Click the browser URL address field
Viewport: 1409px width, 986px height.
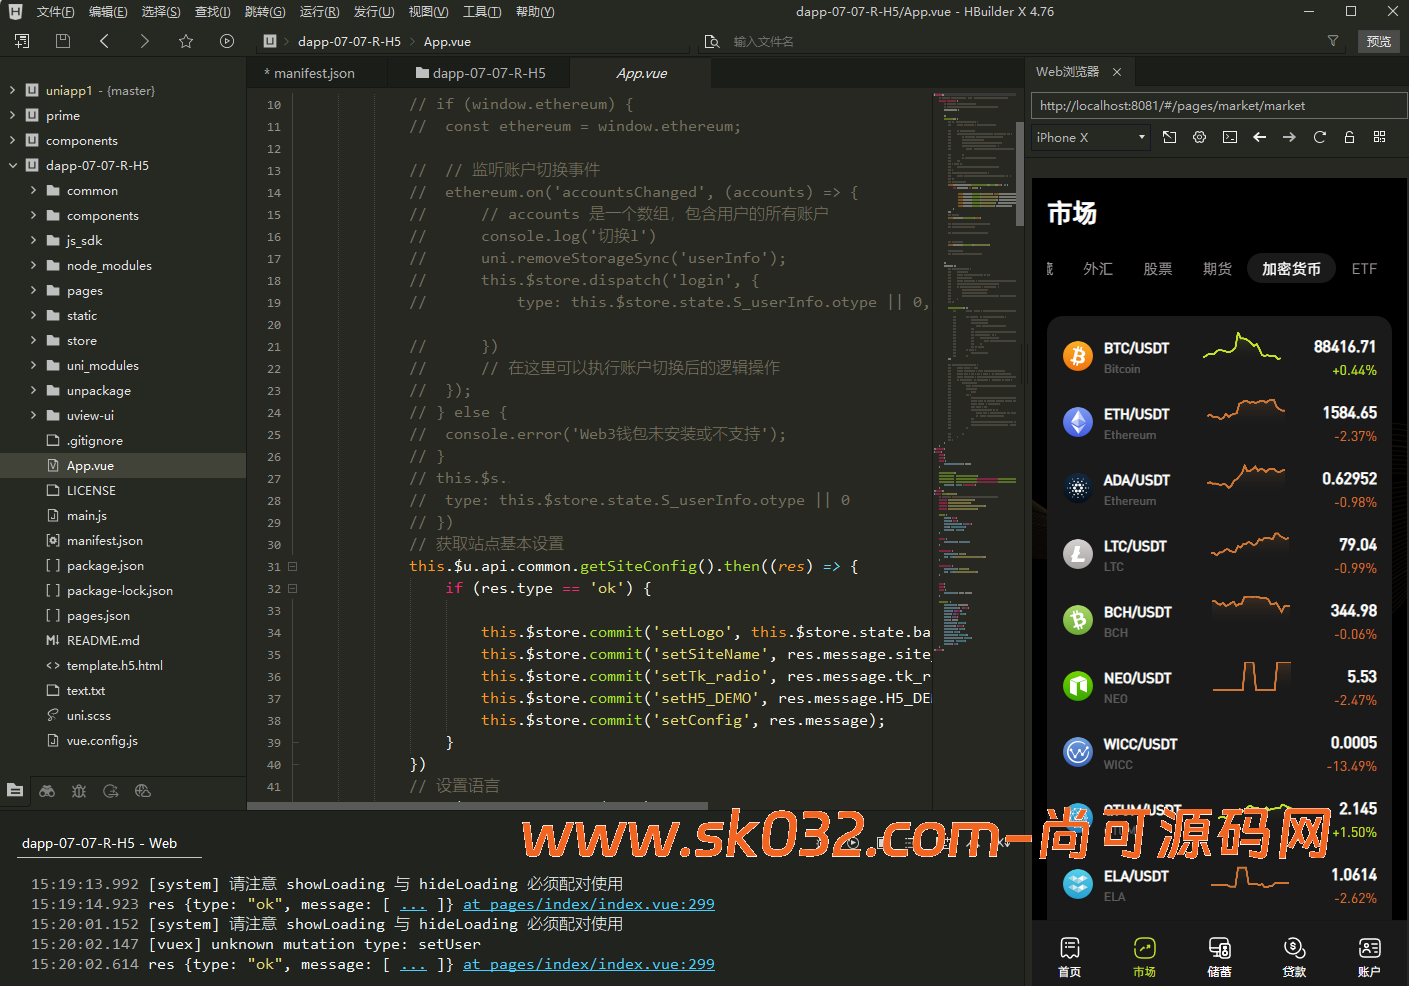click(x=1217, y=105)
